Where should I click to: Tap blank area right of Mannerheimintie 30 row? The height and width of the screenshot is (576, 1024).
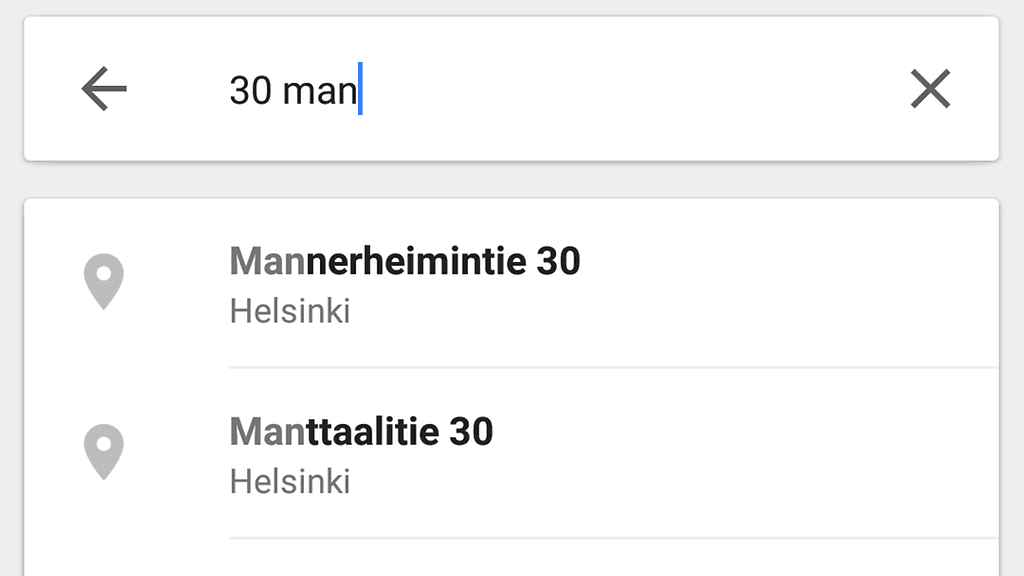pos(800,283)
